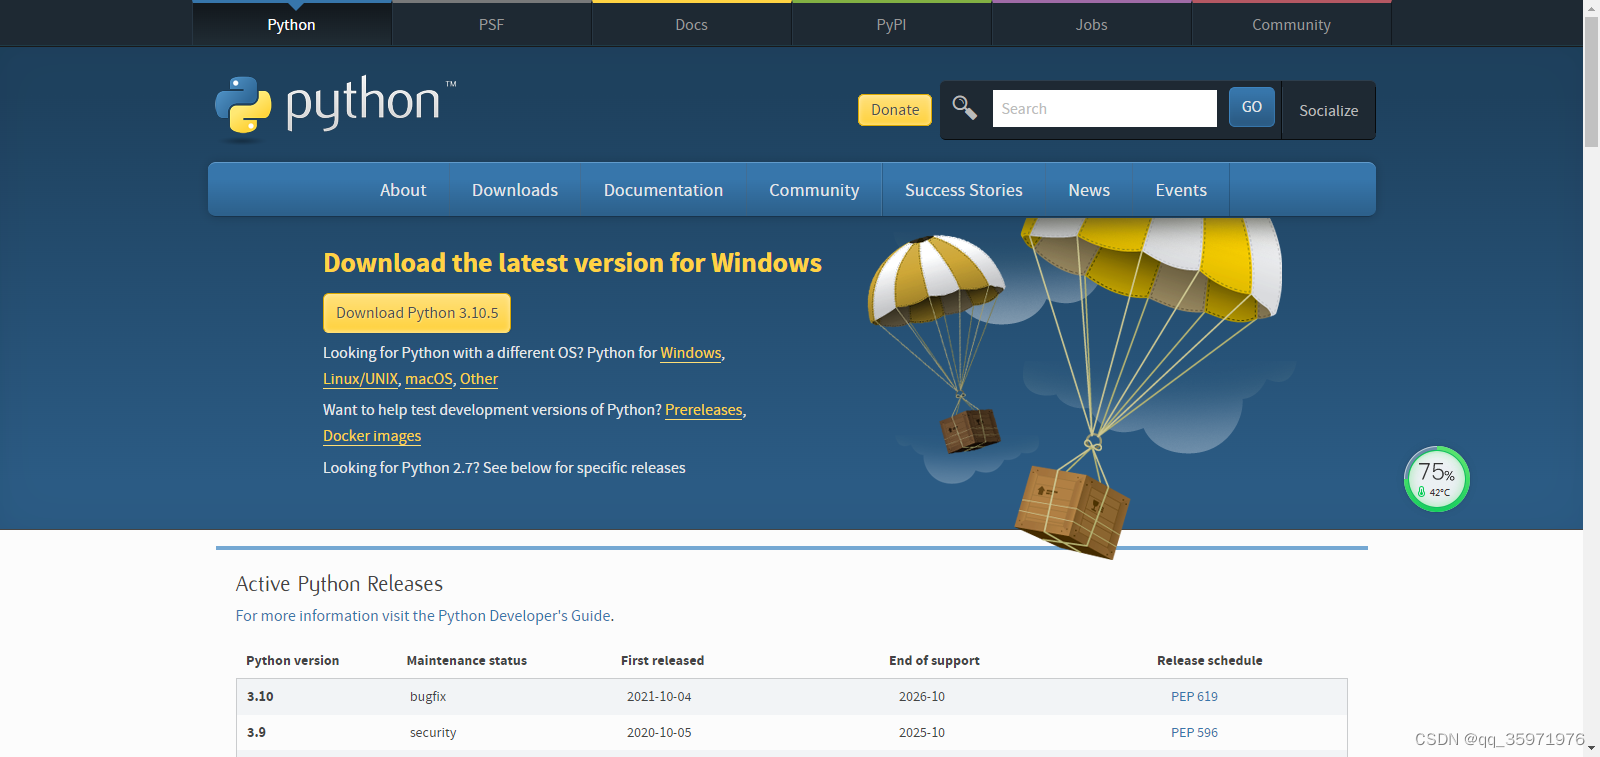Screen dimensions: 1600x757
Task: Click the magnifying glass search icon
Action: point(964,107)
